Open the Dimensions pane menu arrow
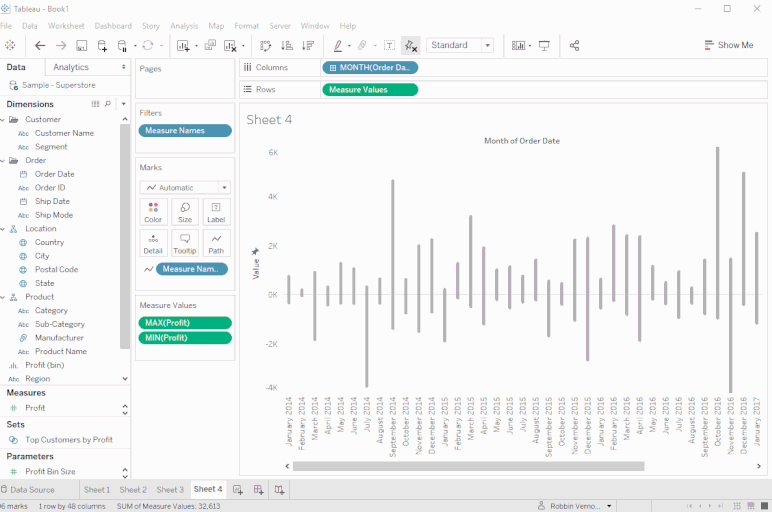 coord(124,104)
